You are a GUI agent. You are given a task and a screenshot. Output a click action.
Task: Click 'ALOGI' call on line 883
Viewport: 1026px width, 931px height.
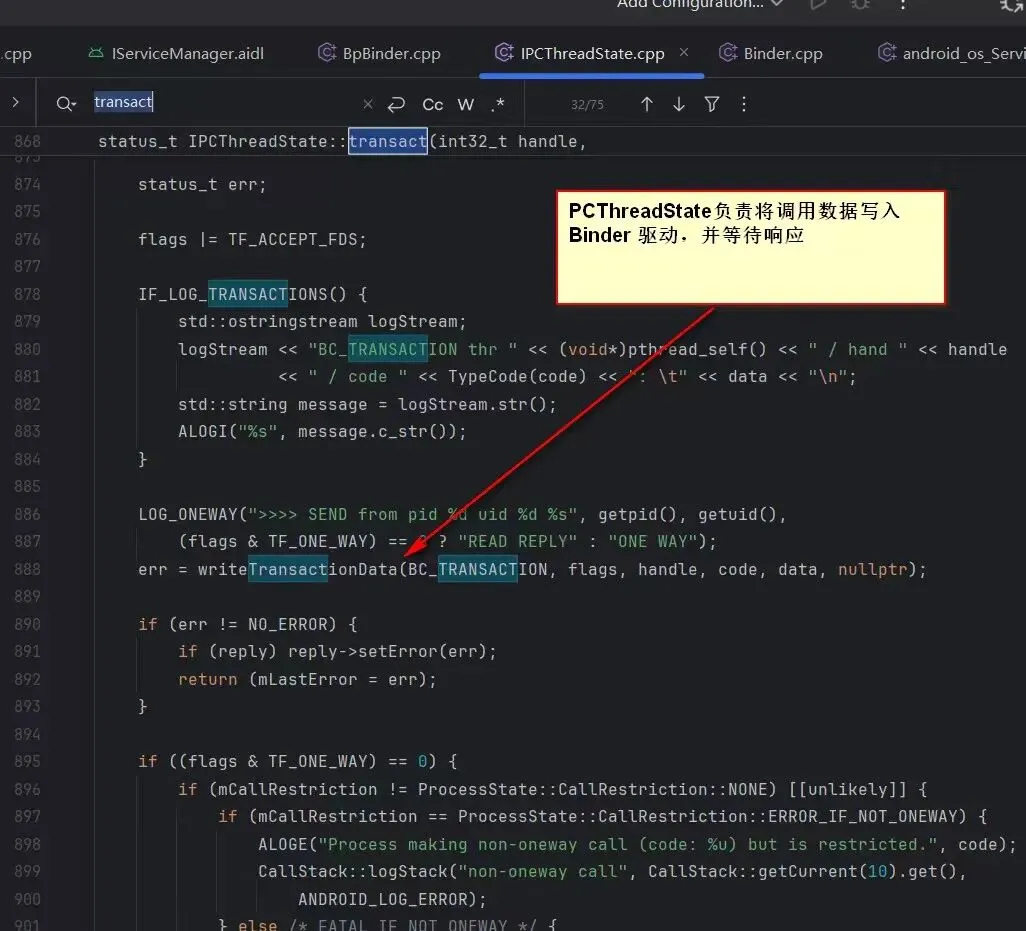click(x=203, y=432)
